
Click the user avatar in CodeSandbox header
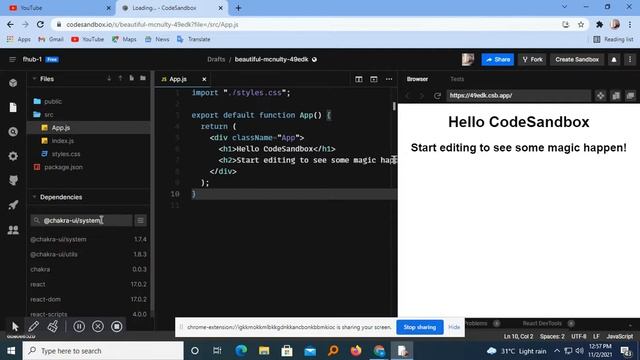[x=468, y=60]
